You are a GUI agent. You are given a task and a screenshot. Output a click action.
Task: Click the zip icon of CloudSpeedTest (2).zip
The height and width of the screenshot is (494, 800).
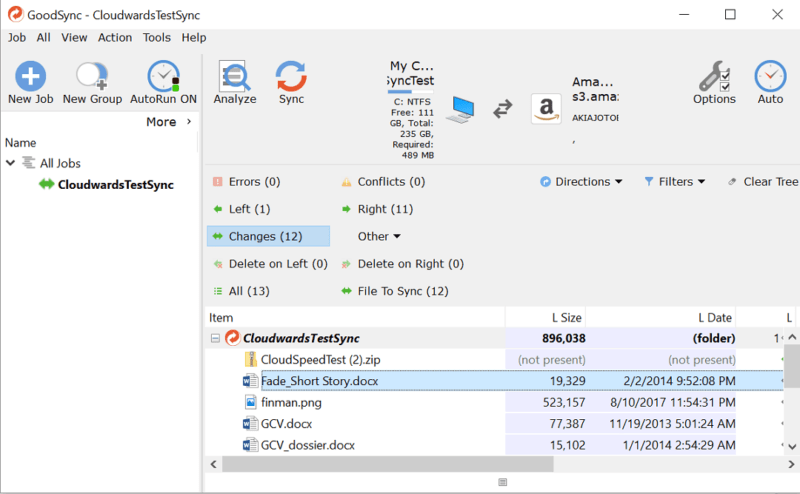tap(251, 359)
